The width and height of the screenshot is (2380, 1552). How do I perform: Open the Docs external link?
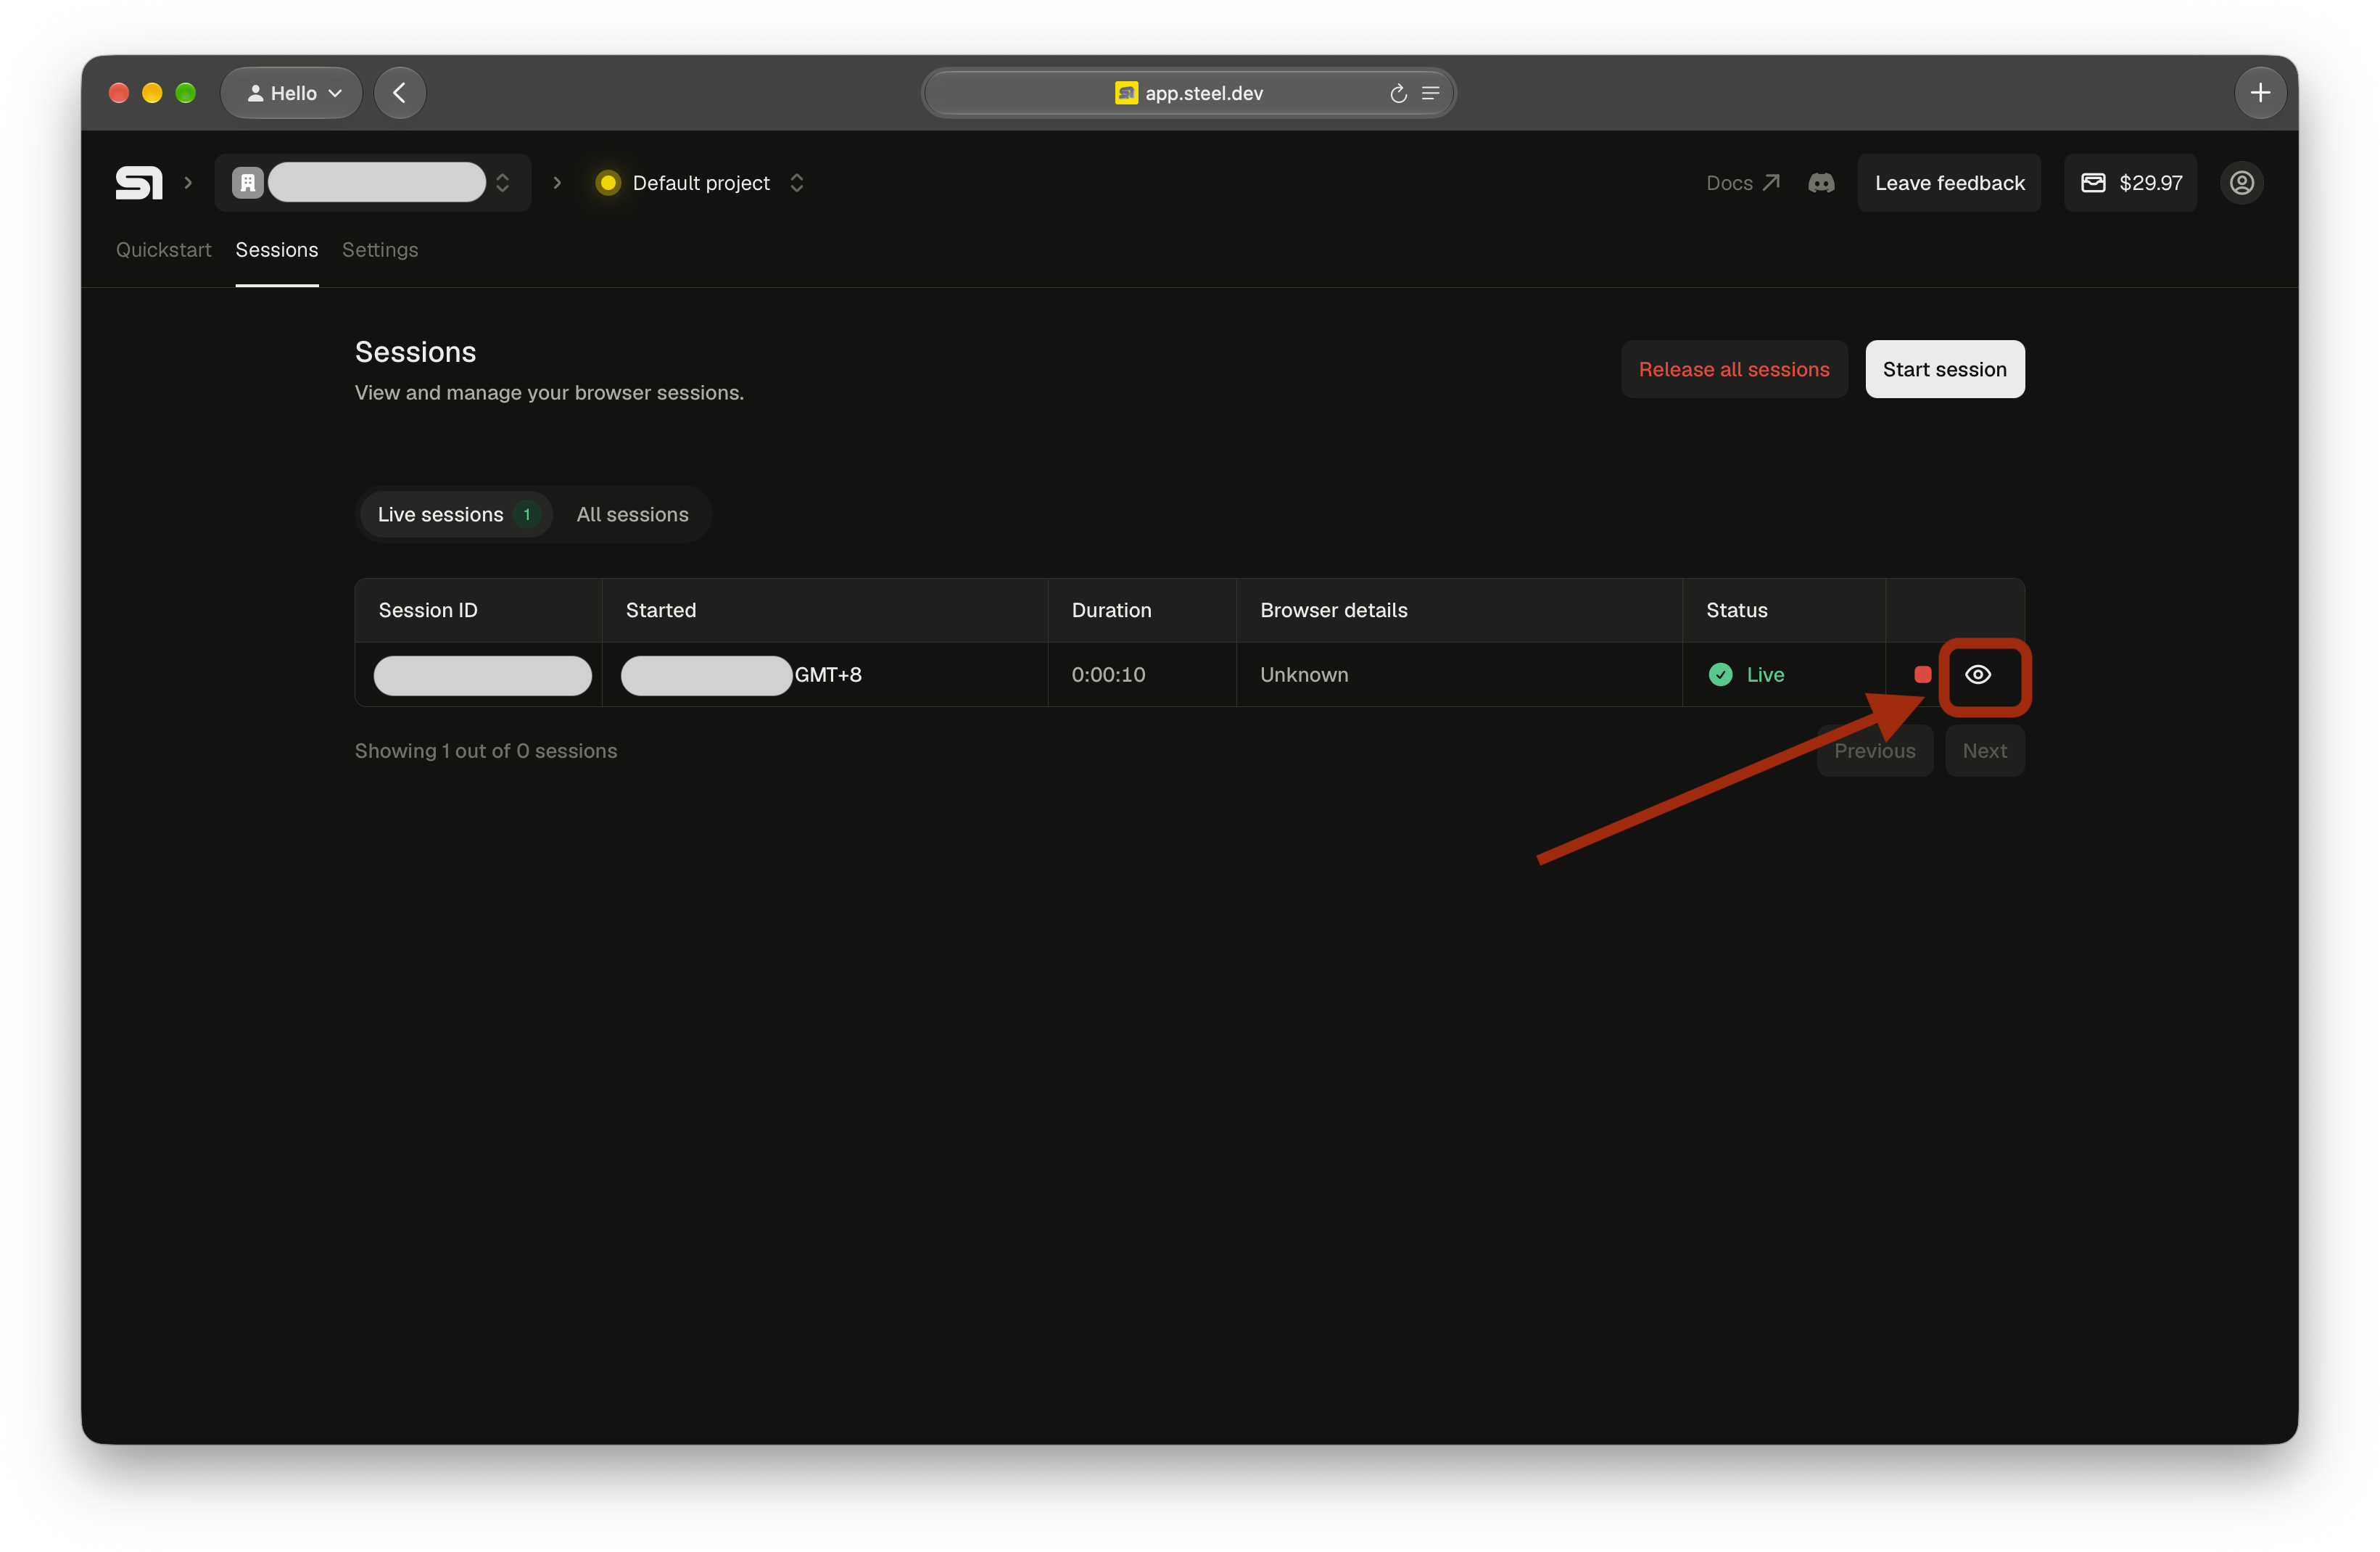coord(1743,183)
